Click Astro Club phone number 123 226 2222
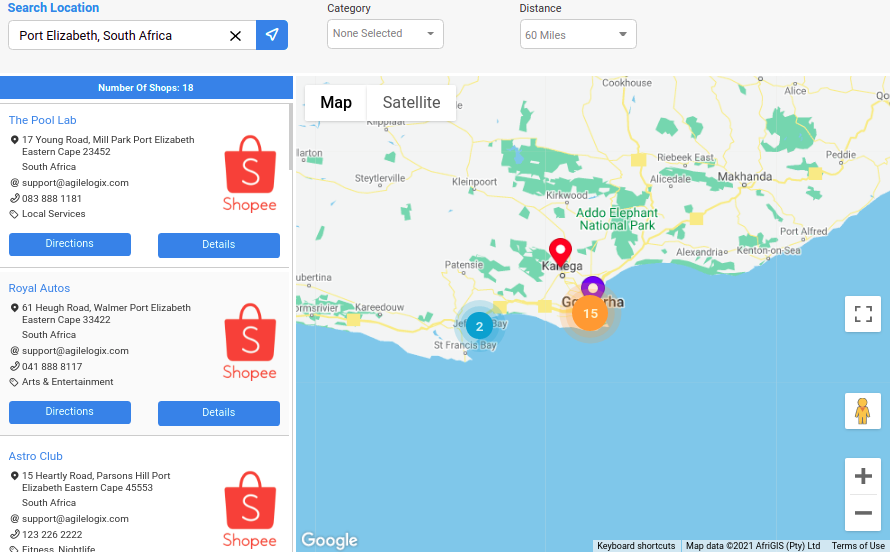Image resolution: width=890 pixels, height=552 pixels. [52, 534]
